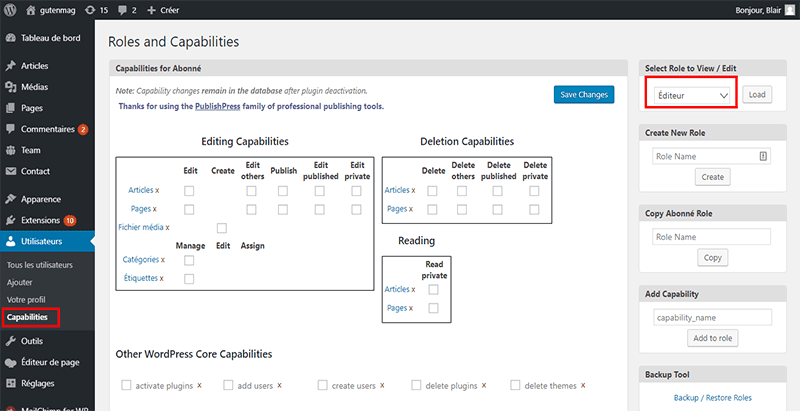This screenshot has height=411, width=800.
Task: Open the Utilisateurs menu label
Action: 42,241
